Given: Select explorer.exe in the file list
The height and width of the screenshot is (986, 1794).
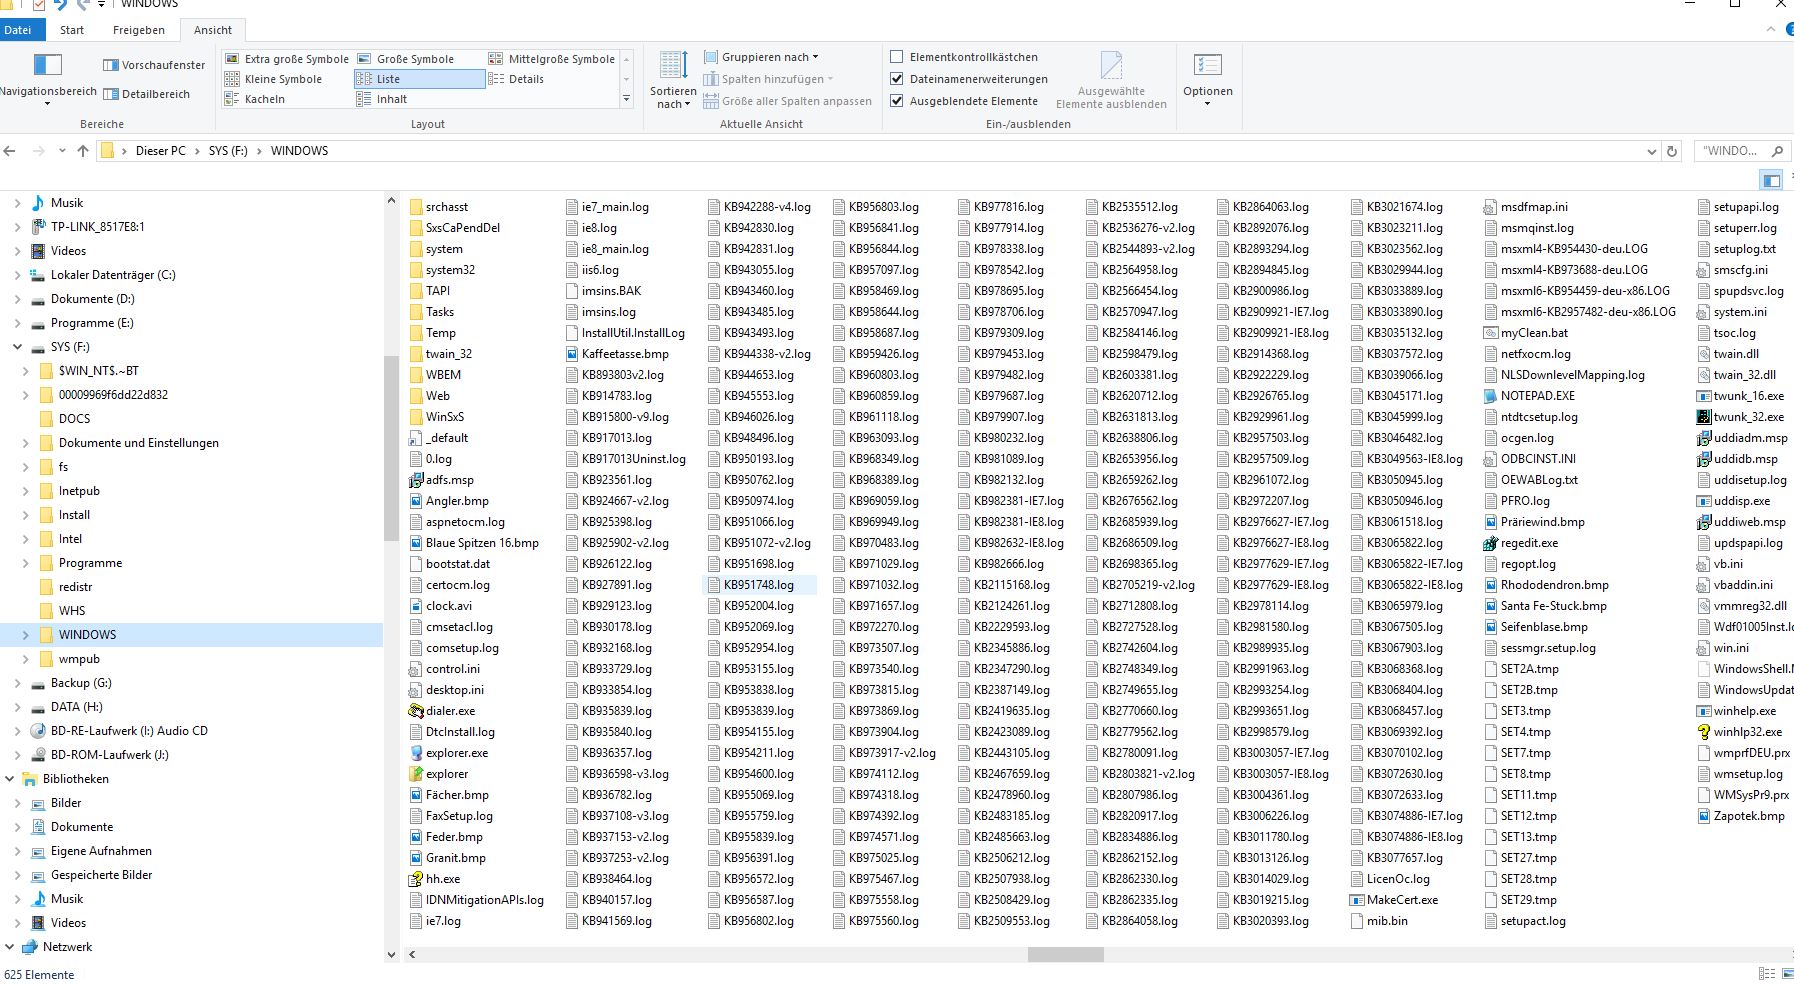Looking at the screenshot, I should (455, 752).
